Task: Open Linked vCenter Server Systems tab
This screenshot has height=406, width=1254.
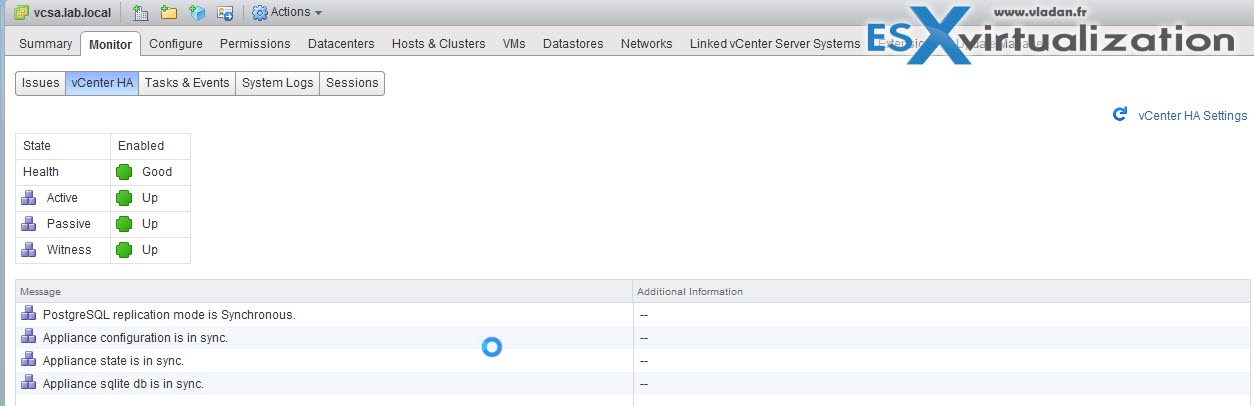Action: [x=774, y=44]
